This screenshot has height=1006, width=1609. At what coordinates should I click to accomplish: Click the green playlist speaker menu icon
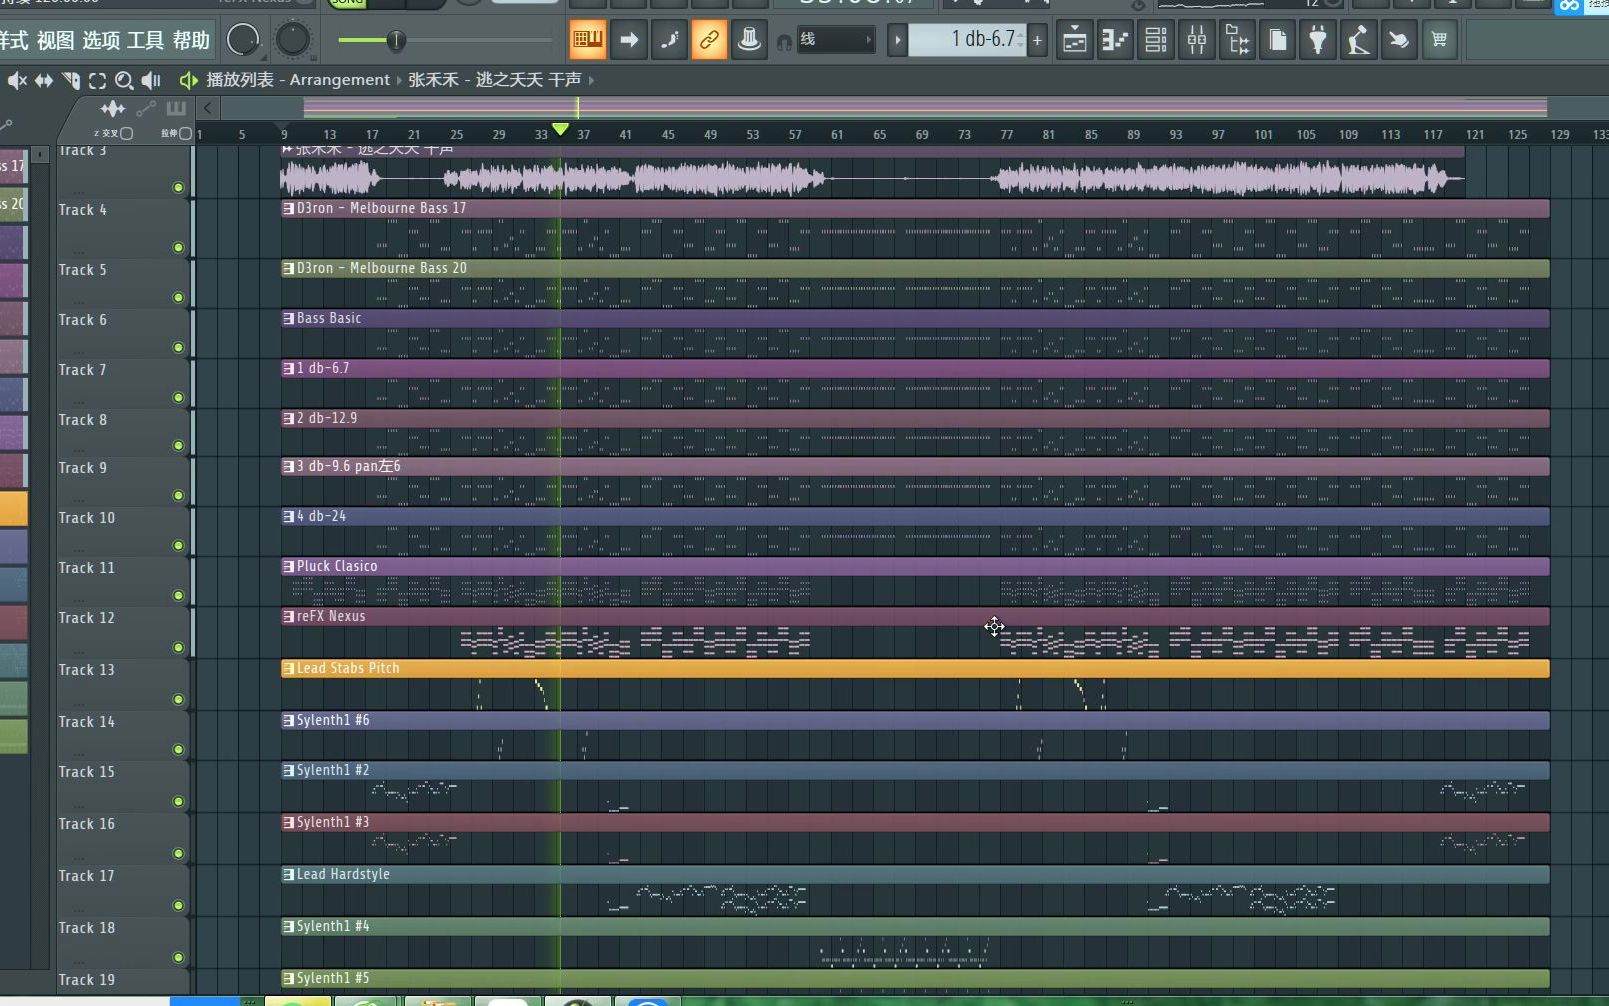188,80
